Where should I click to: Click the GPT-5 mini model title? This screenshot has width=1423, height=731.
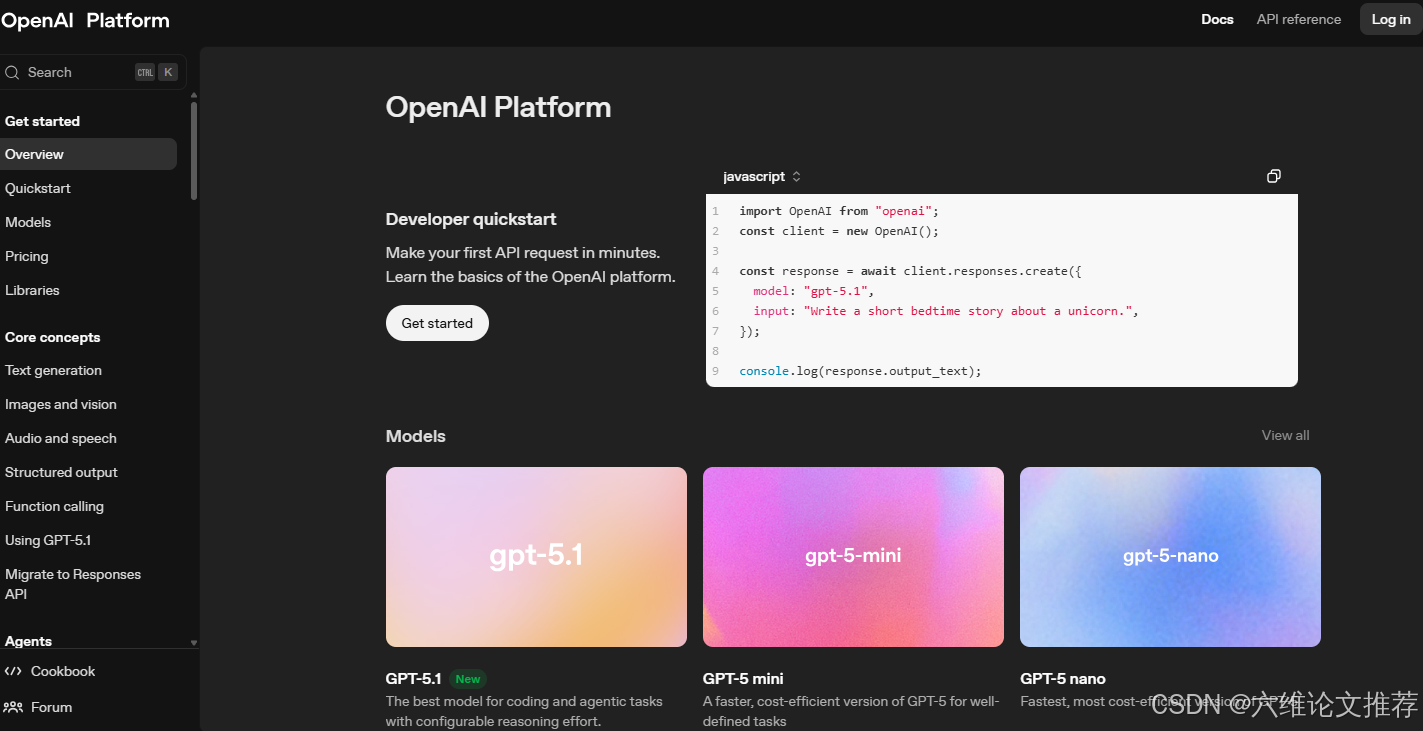[x=743, y=678]
